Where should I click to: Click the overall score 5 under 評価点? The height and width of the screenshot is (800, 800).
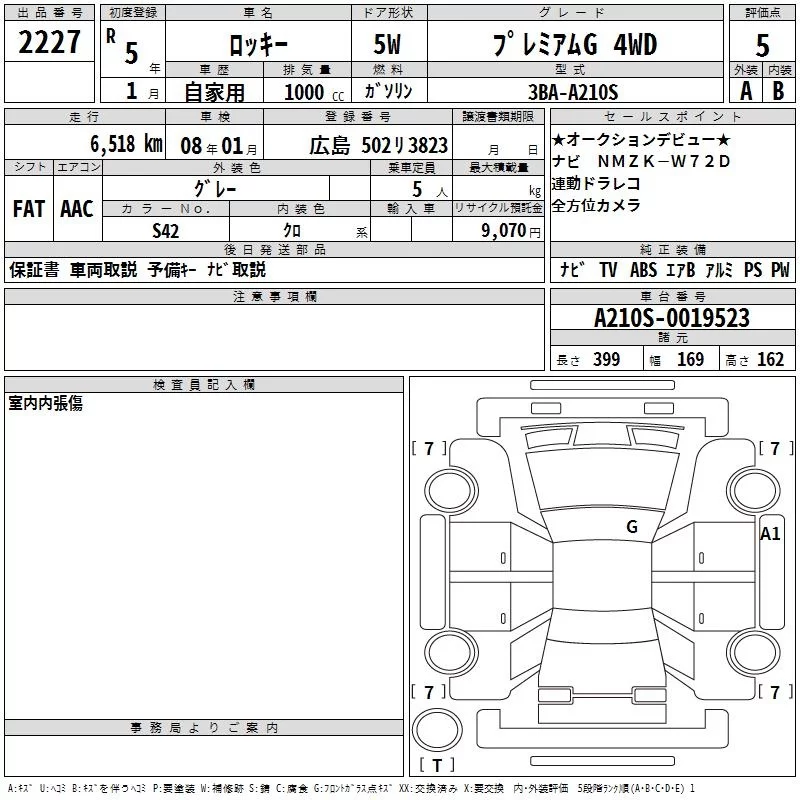tap(762, 45)
